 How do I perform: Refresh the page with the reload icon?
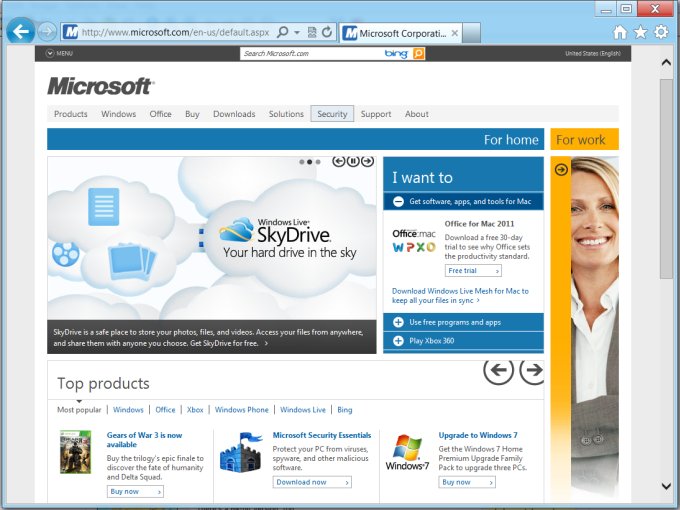coord(327,32)
